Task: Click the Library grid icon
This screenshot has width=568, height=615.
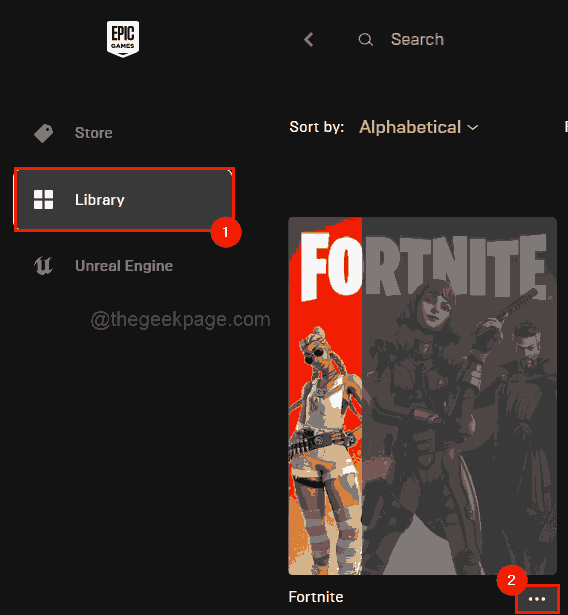Action: click(x=44, y=200)
